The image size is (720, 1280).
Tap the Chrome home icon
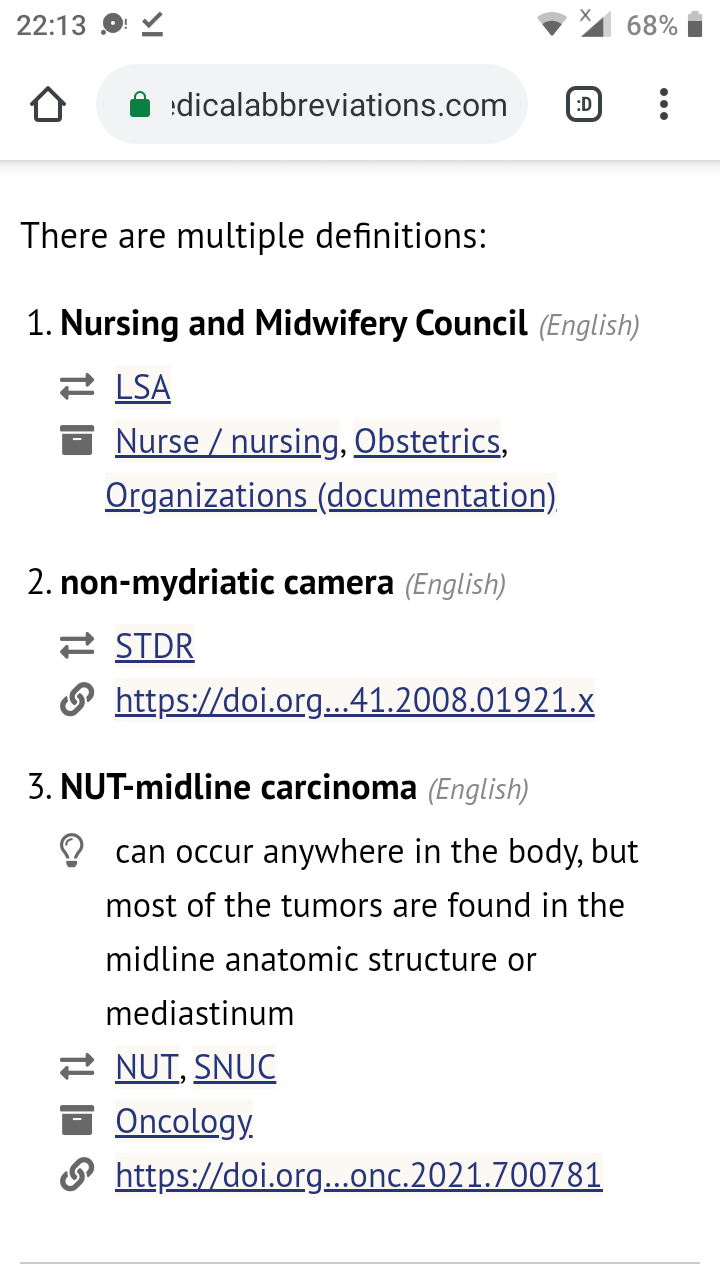pos(49,105)
